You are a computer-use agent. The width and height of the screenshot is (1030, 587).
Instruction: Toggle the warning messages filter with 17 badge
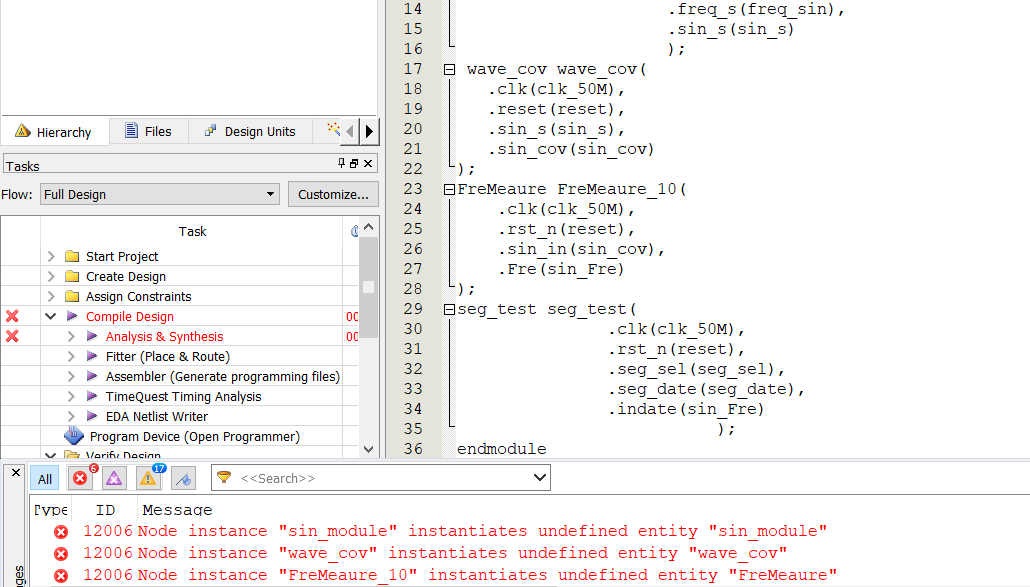[x=149, y=478]
